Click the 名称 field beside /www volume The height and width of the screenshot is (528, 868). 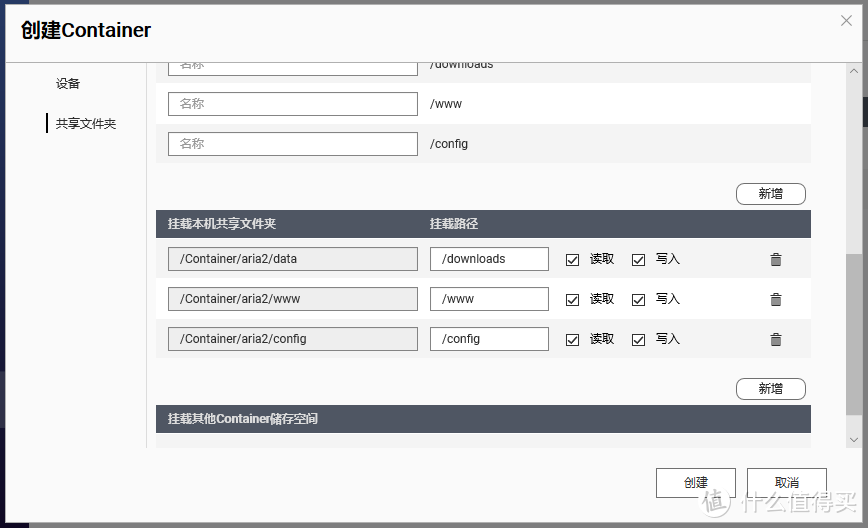click(292, 104)
